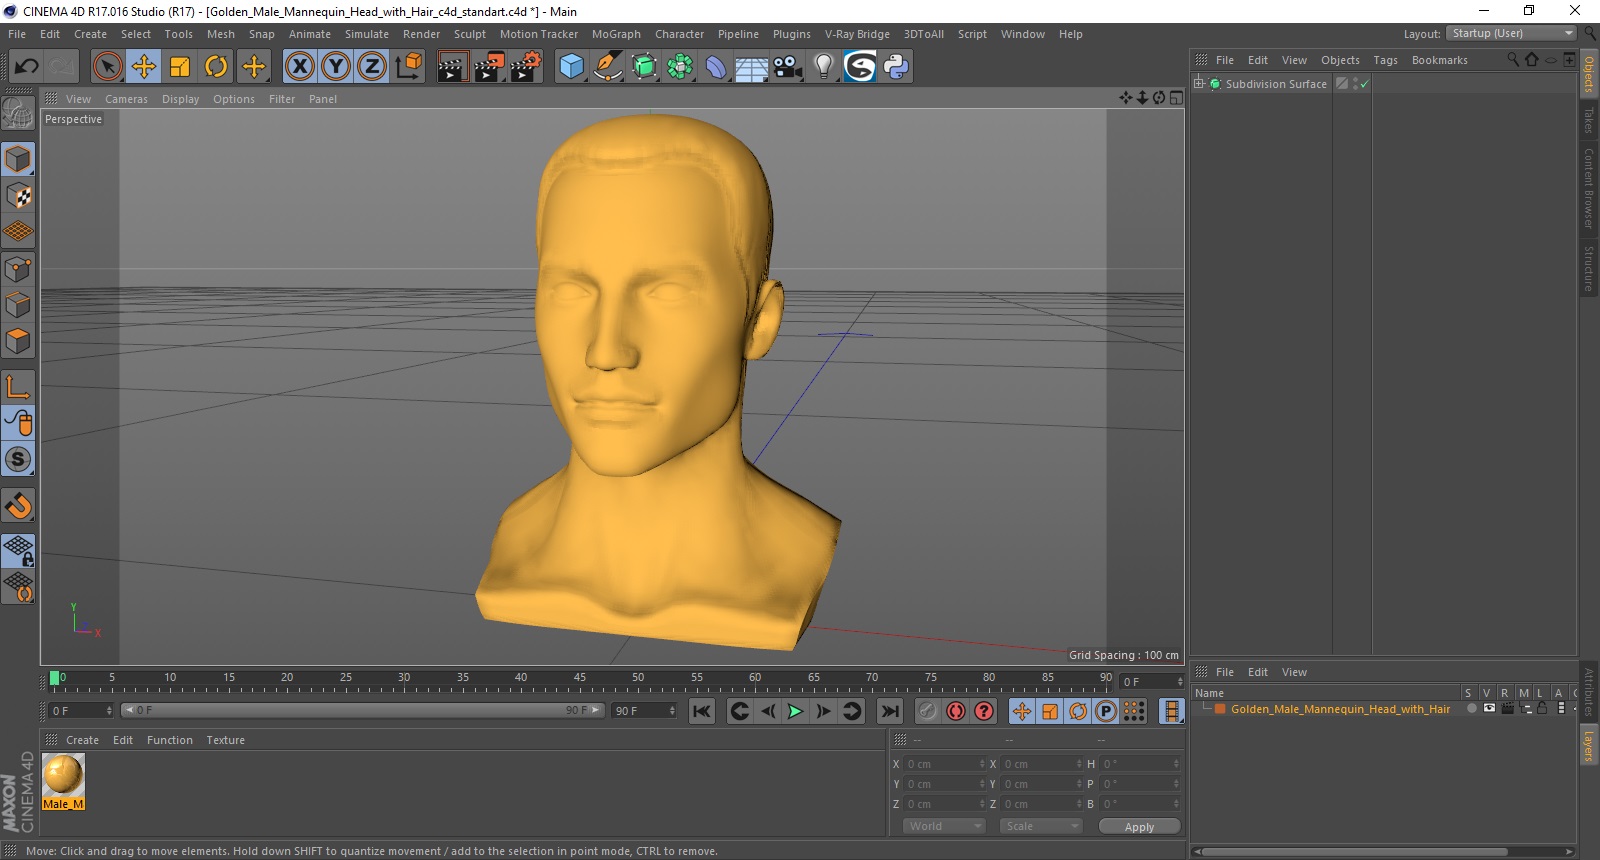Open the World coordinate dropdown
Viewport: 1600px width, 860px height.
point(944,826)
